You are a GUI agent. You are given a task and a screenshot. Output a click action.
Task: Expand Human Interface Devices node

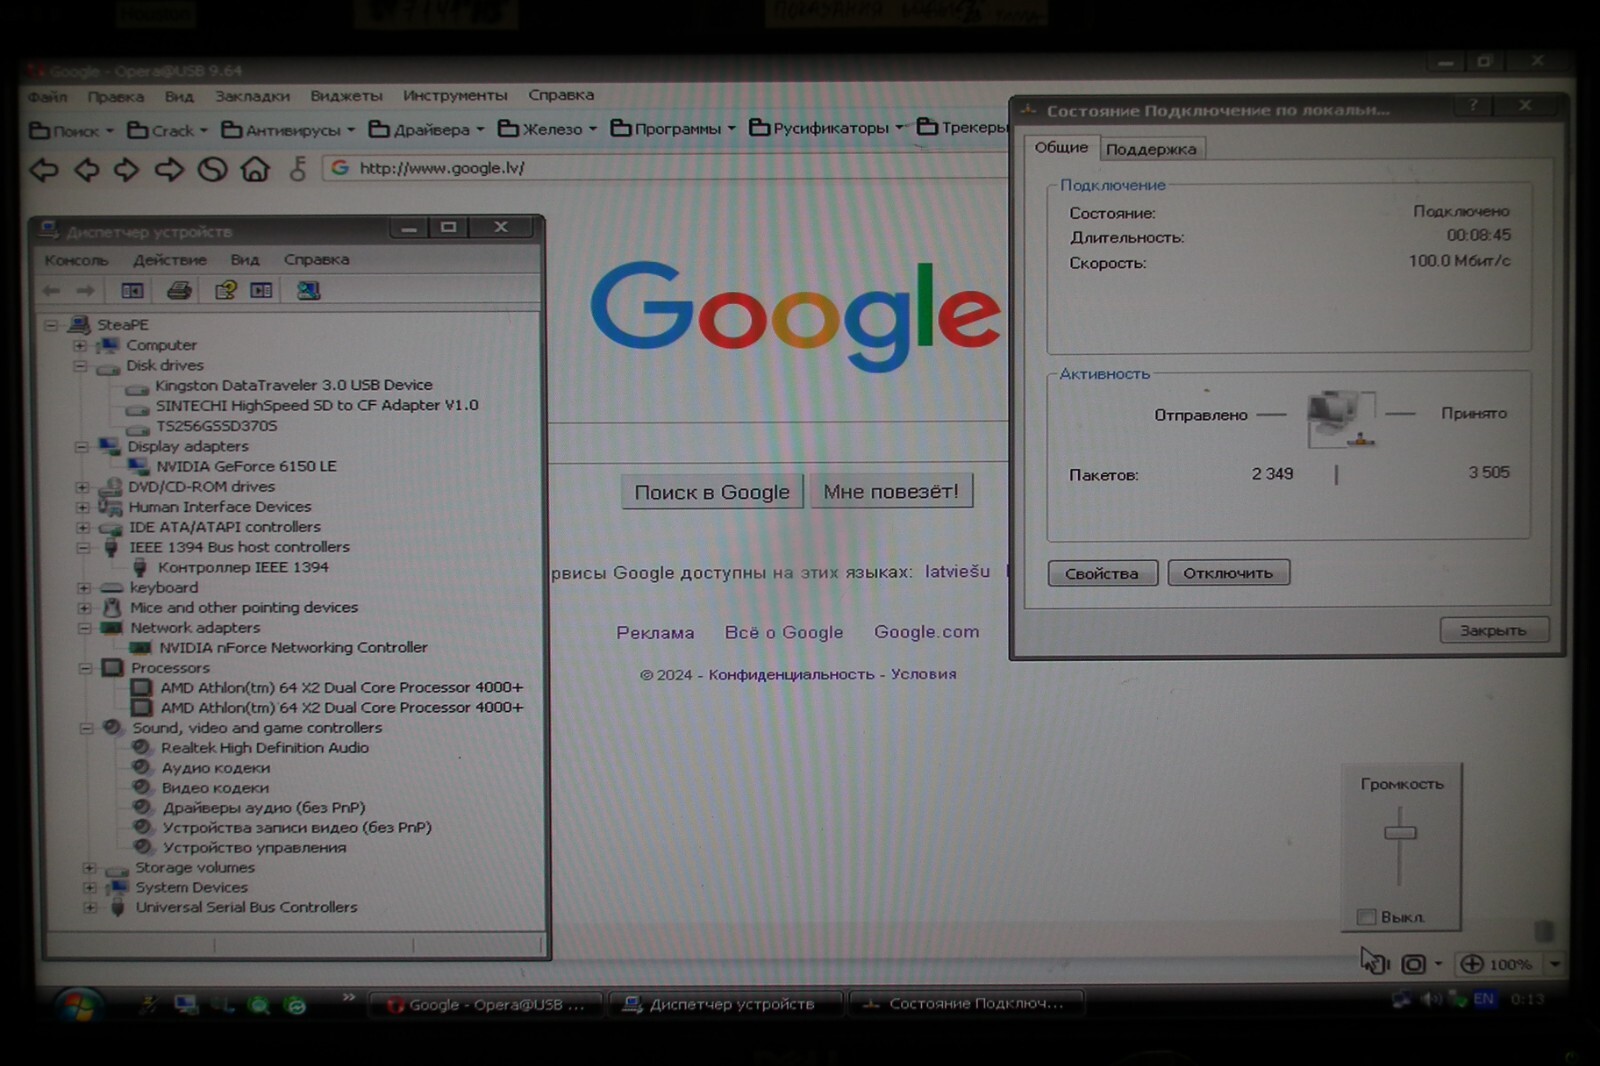83,507
